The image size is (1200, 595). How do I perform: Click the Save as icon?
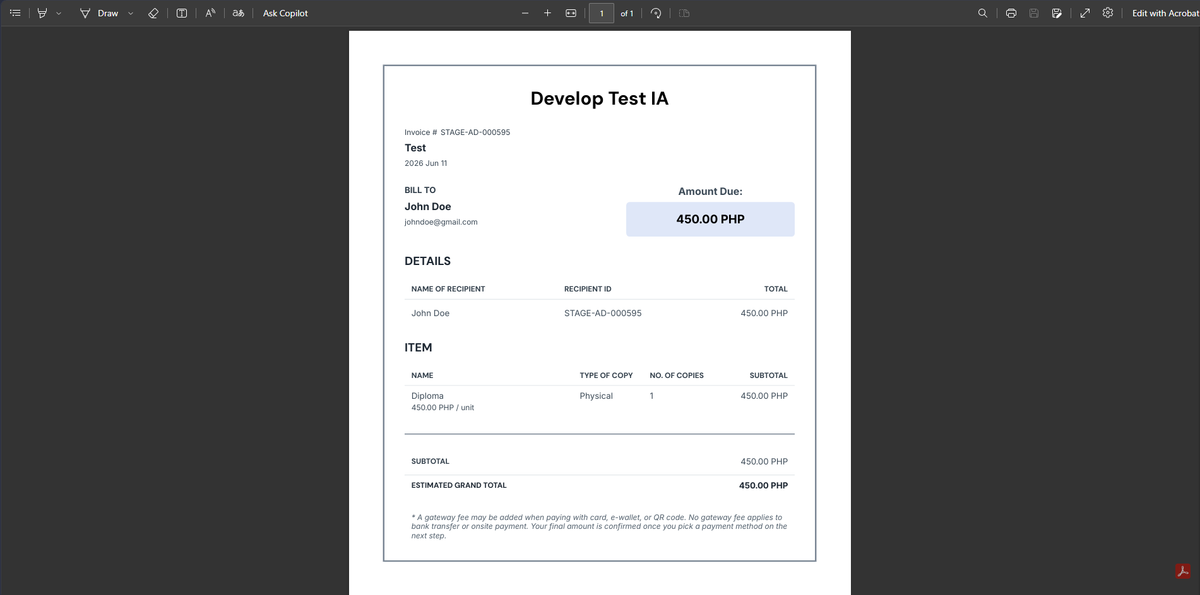[x=1057, y=13]
